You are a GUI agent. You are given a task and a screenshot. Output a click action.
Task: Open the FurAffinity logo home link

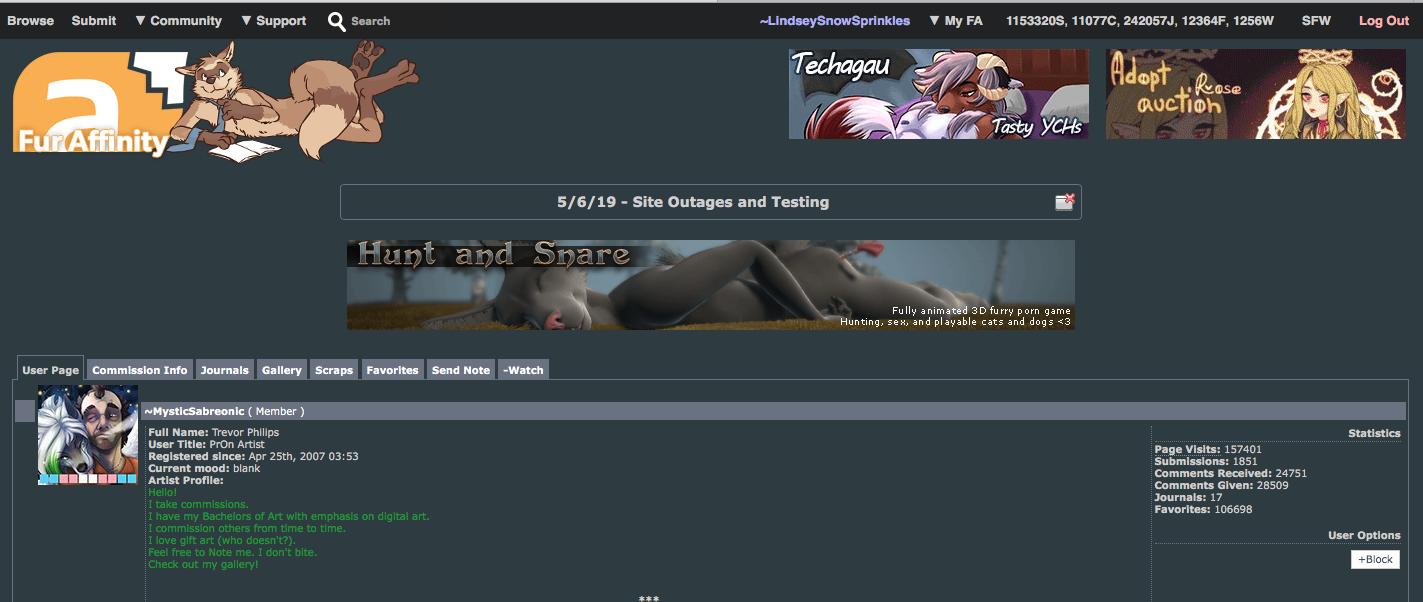(x=215, y=101)
